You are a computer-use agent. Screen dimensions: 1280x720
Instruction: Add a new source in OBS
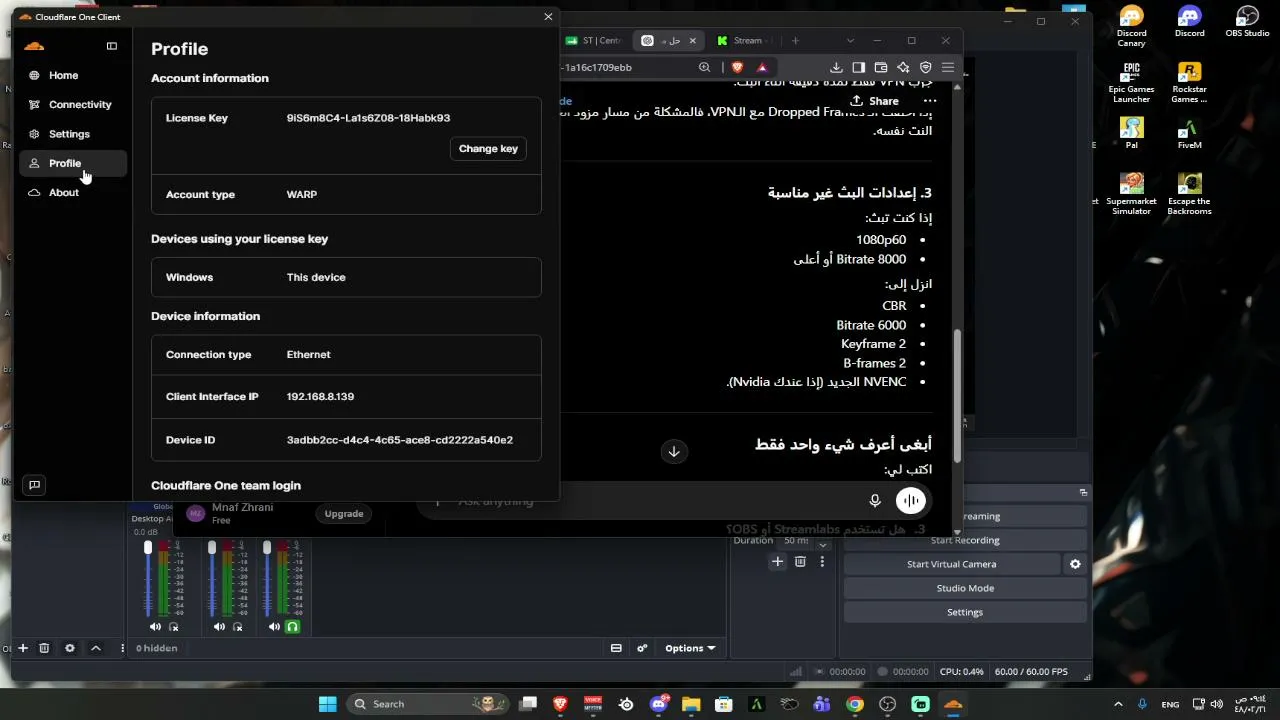pos(23,648)
